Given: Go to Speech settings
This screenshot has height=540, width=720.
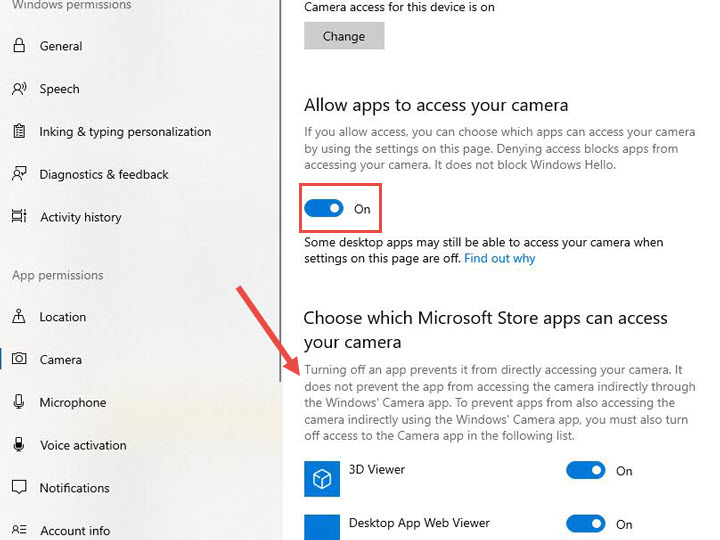Looking at the screenshot, I should click(x=59, y=89).
